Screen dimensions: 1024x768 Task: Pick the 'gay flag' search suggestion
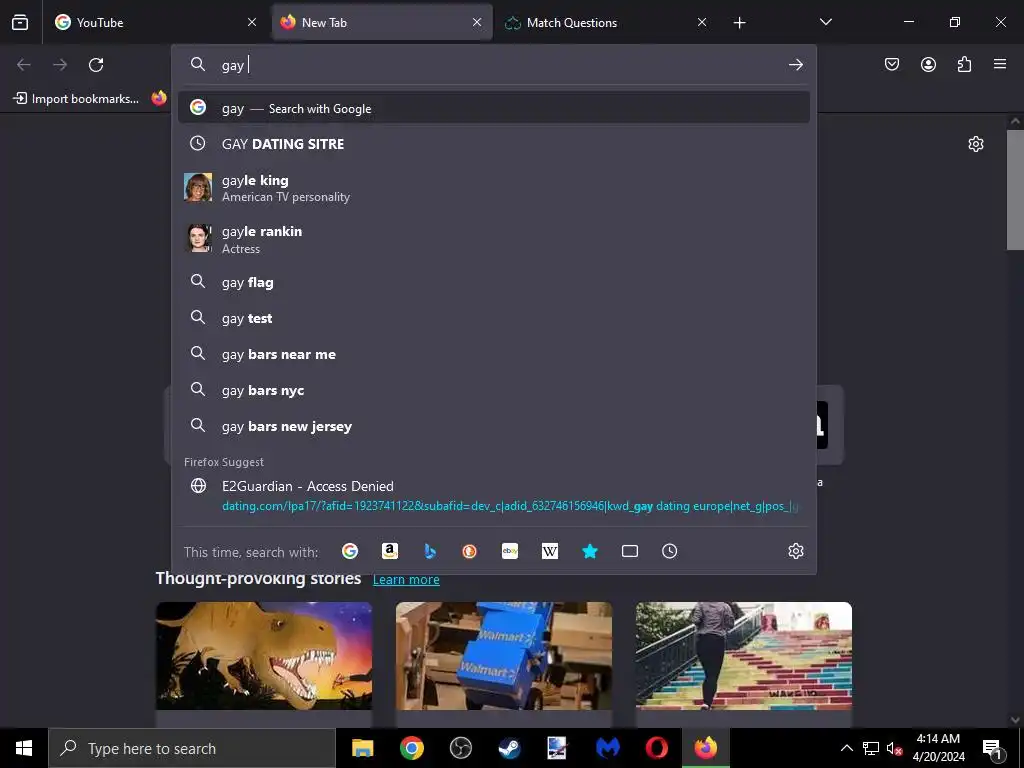(494, 282)
